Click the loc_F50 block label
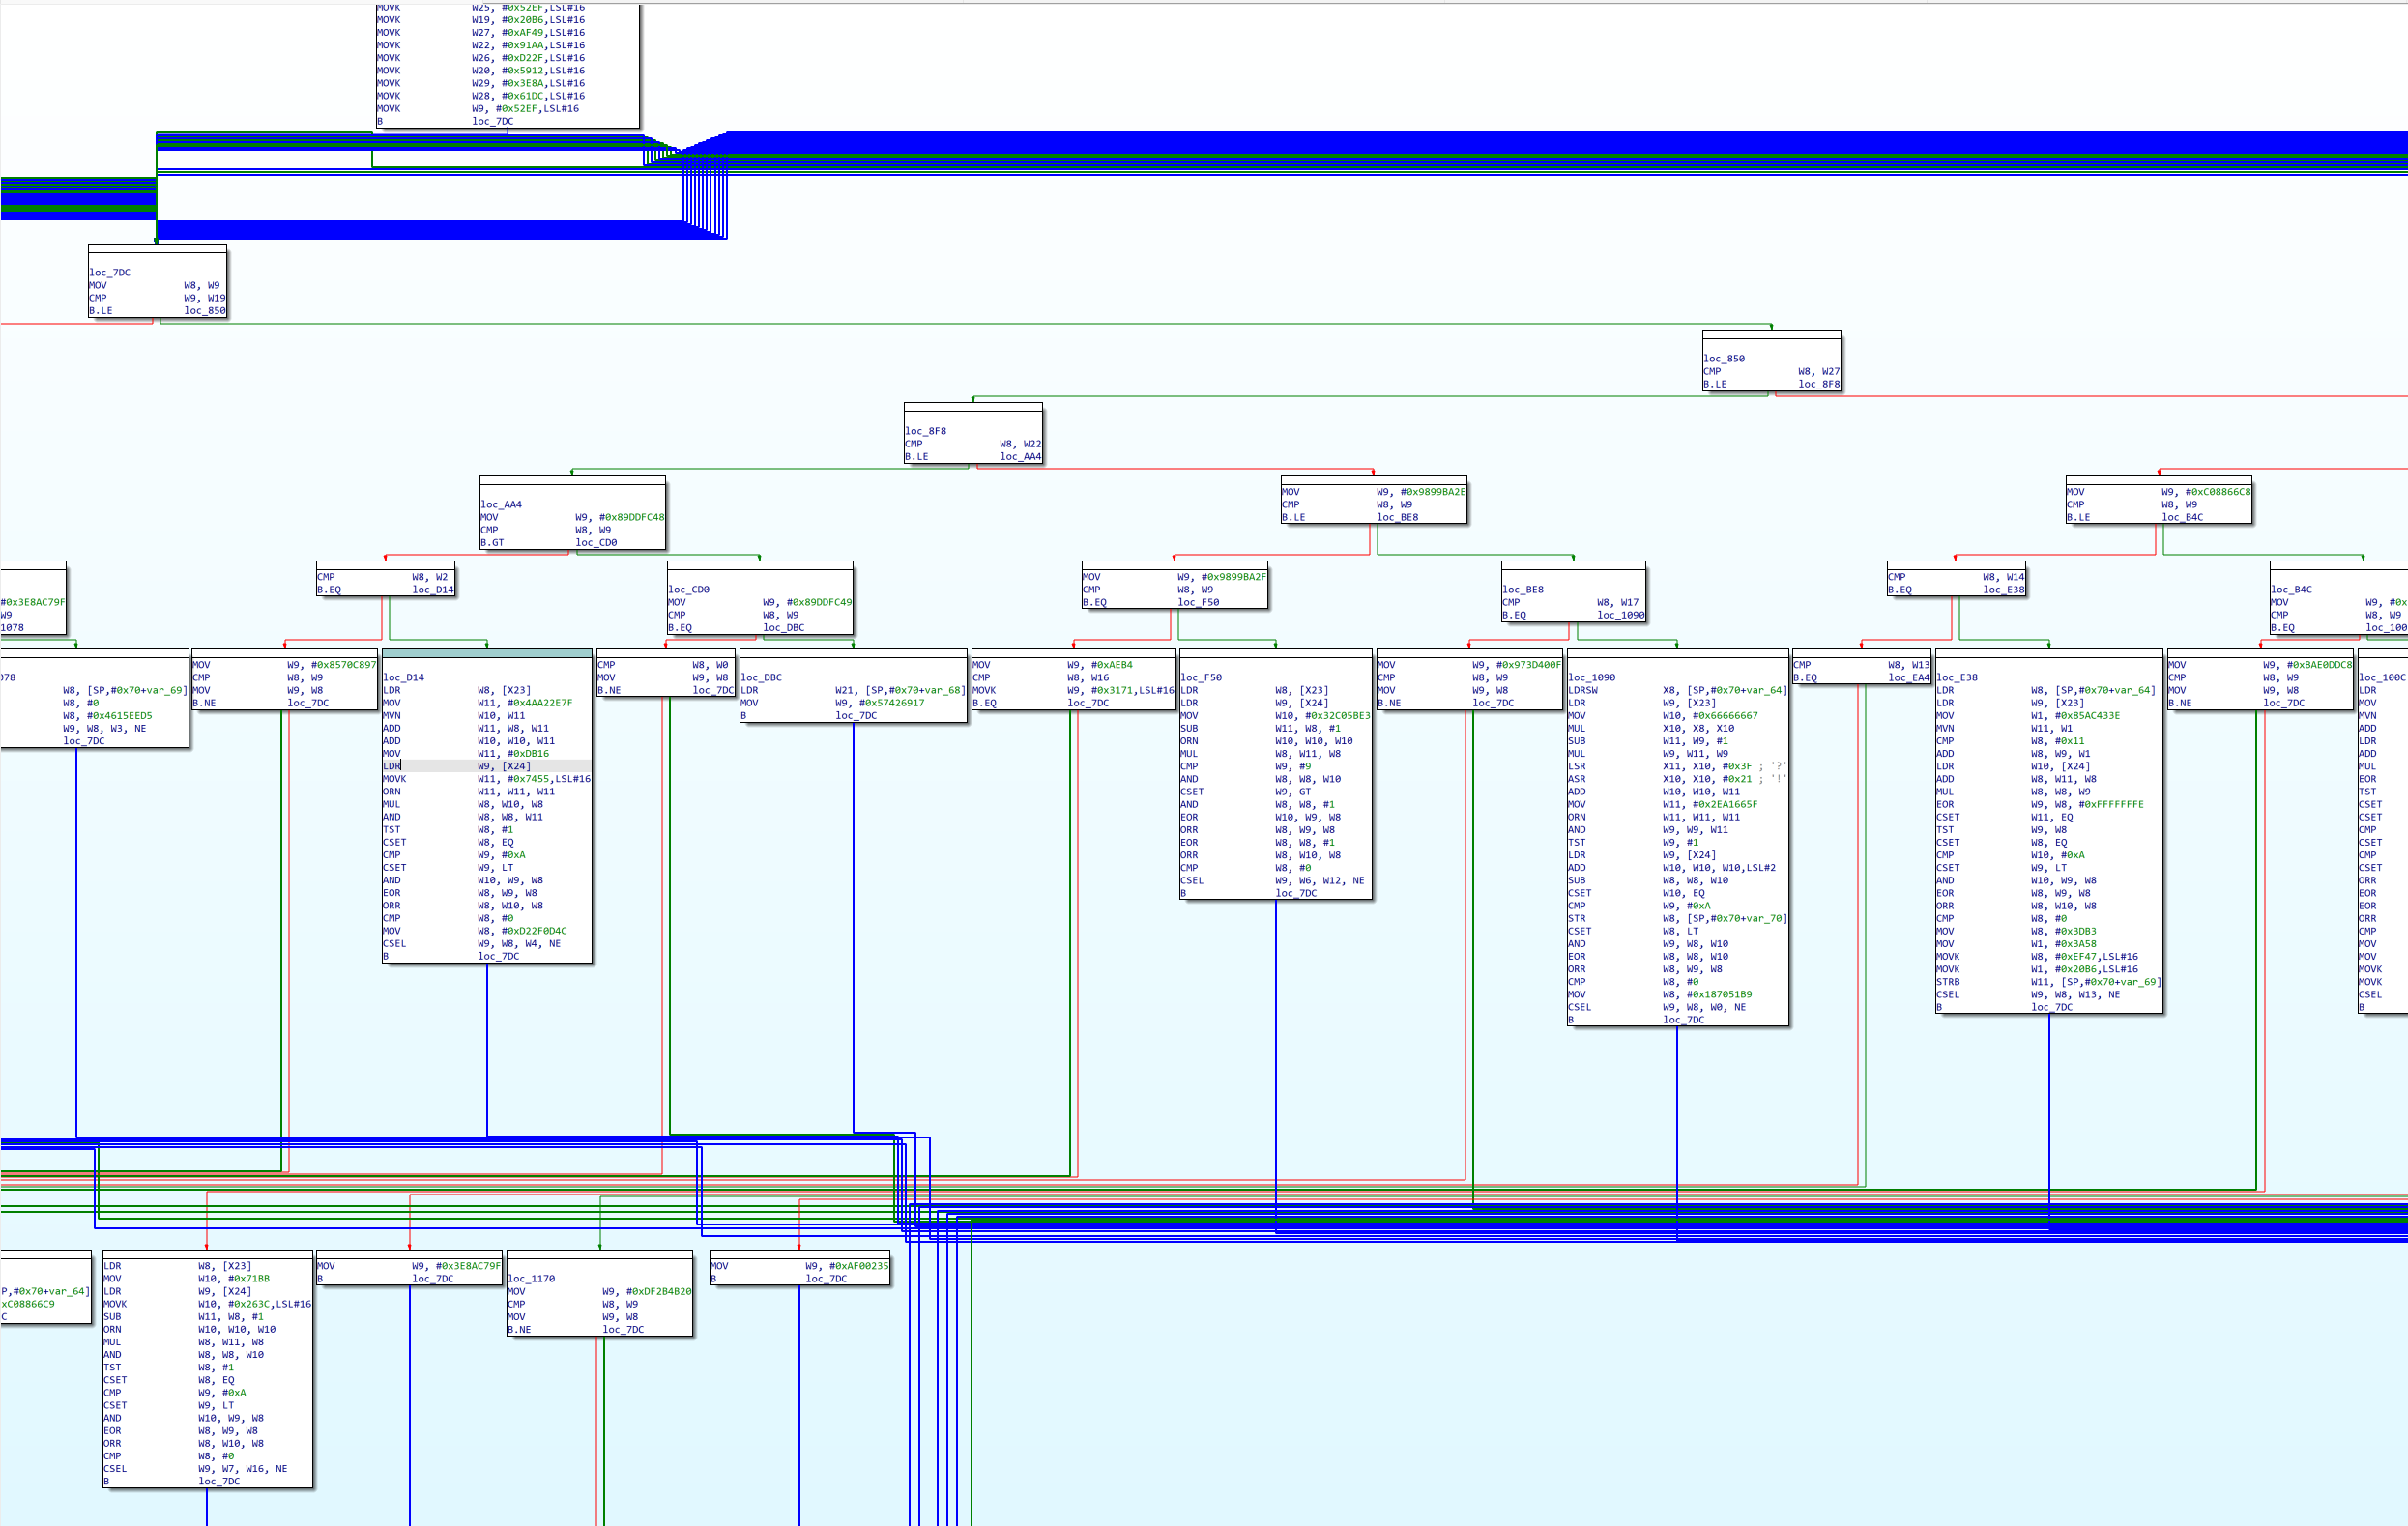Viewport: 2408px width, 1526px height. coord(1200,677)
